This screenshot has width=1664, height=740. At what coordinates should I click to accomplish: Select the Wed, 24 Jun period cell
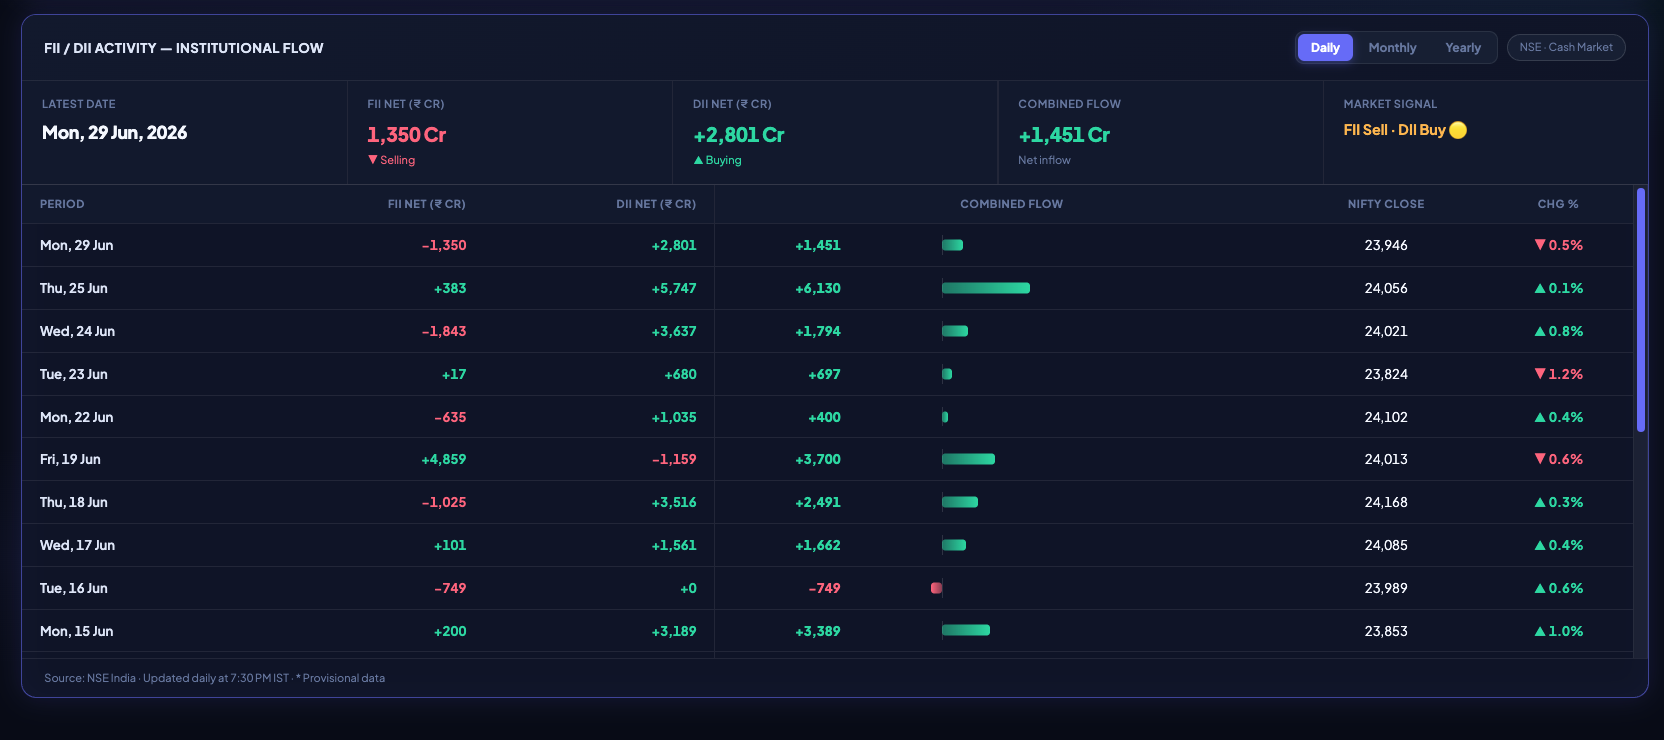[78, 331]
